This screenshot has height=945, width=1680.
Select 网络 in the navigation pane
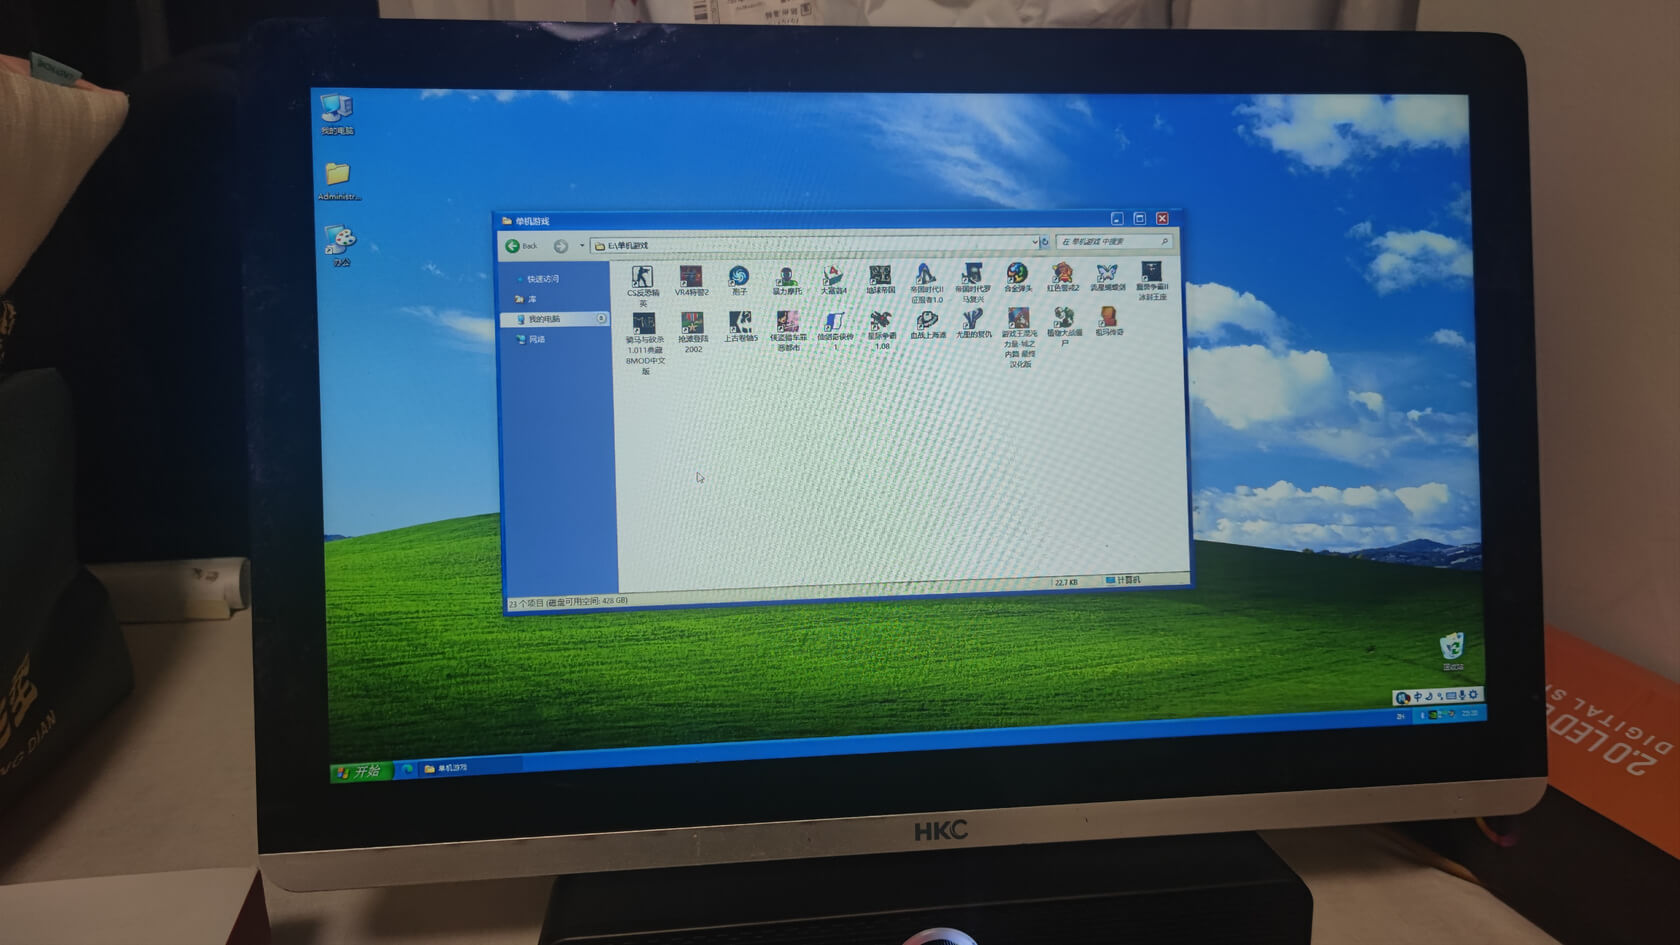[531, 340]
